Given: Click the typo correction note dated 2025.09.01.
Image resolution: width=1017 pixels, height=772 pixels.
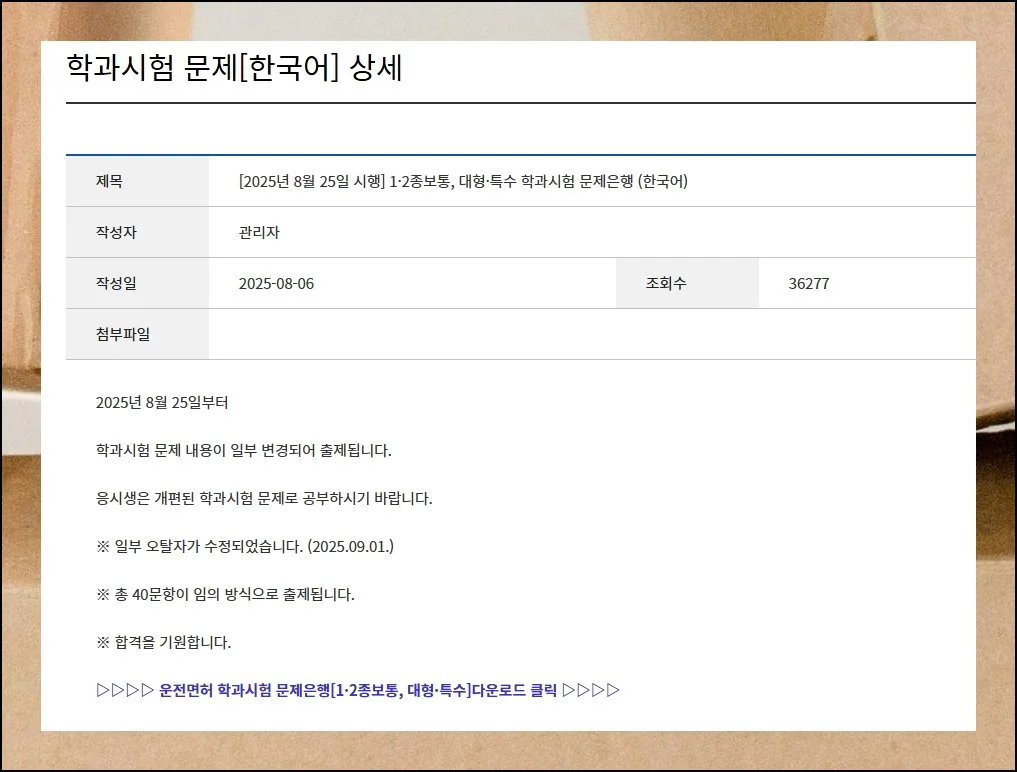Looking at the screenshot, I should coord(245,546).
